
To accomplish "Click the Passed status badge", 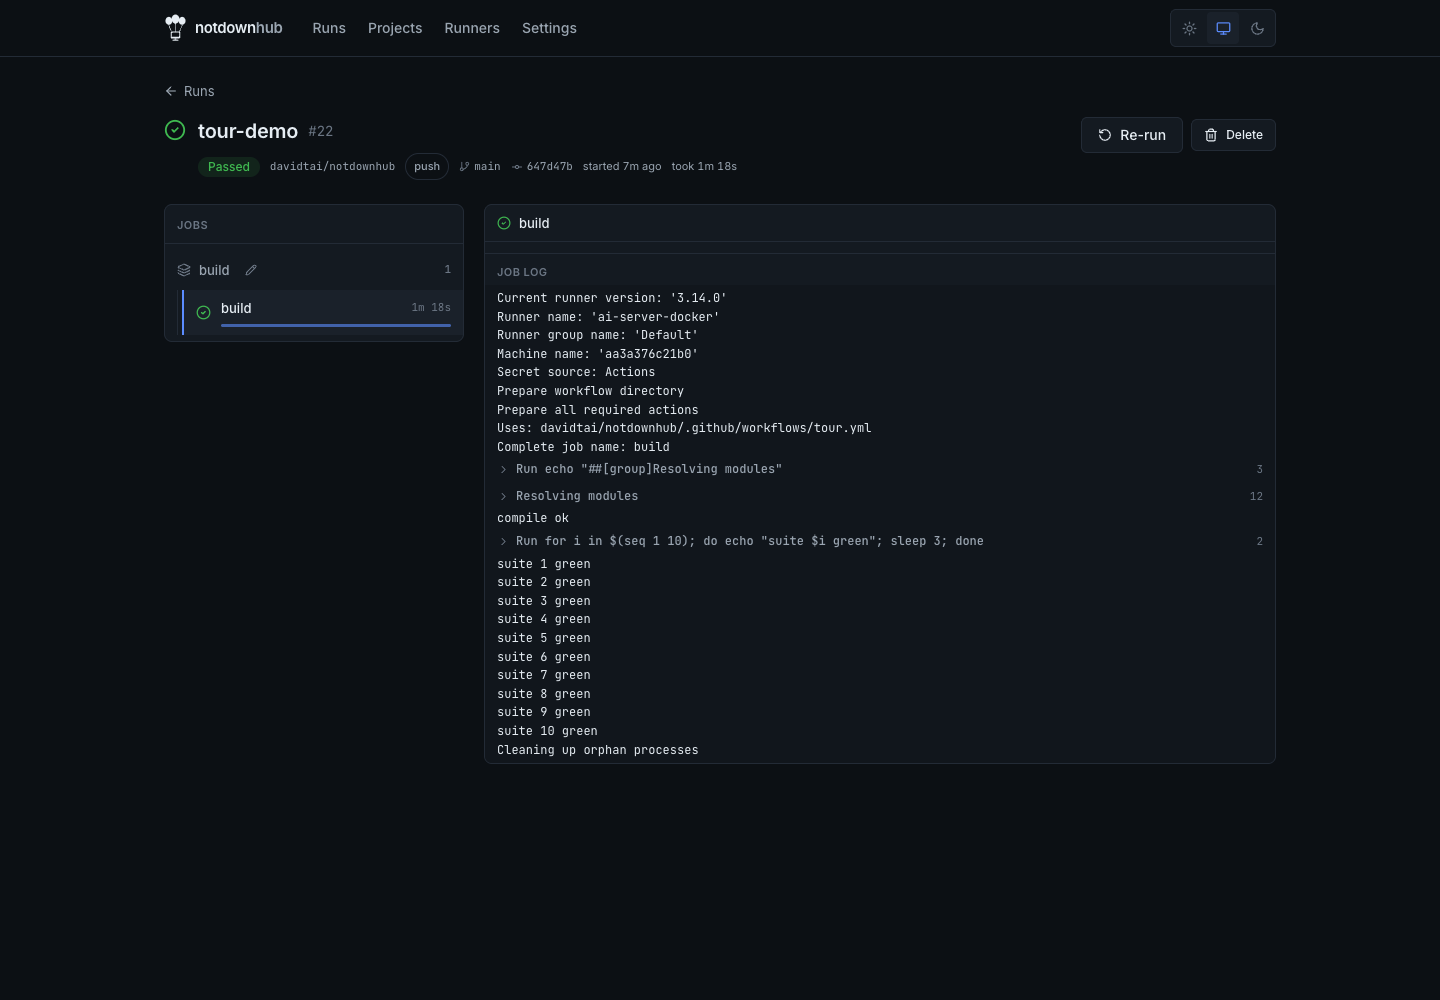I will click(x=229, y=167).
